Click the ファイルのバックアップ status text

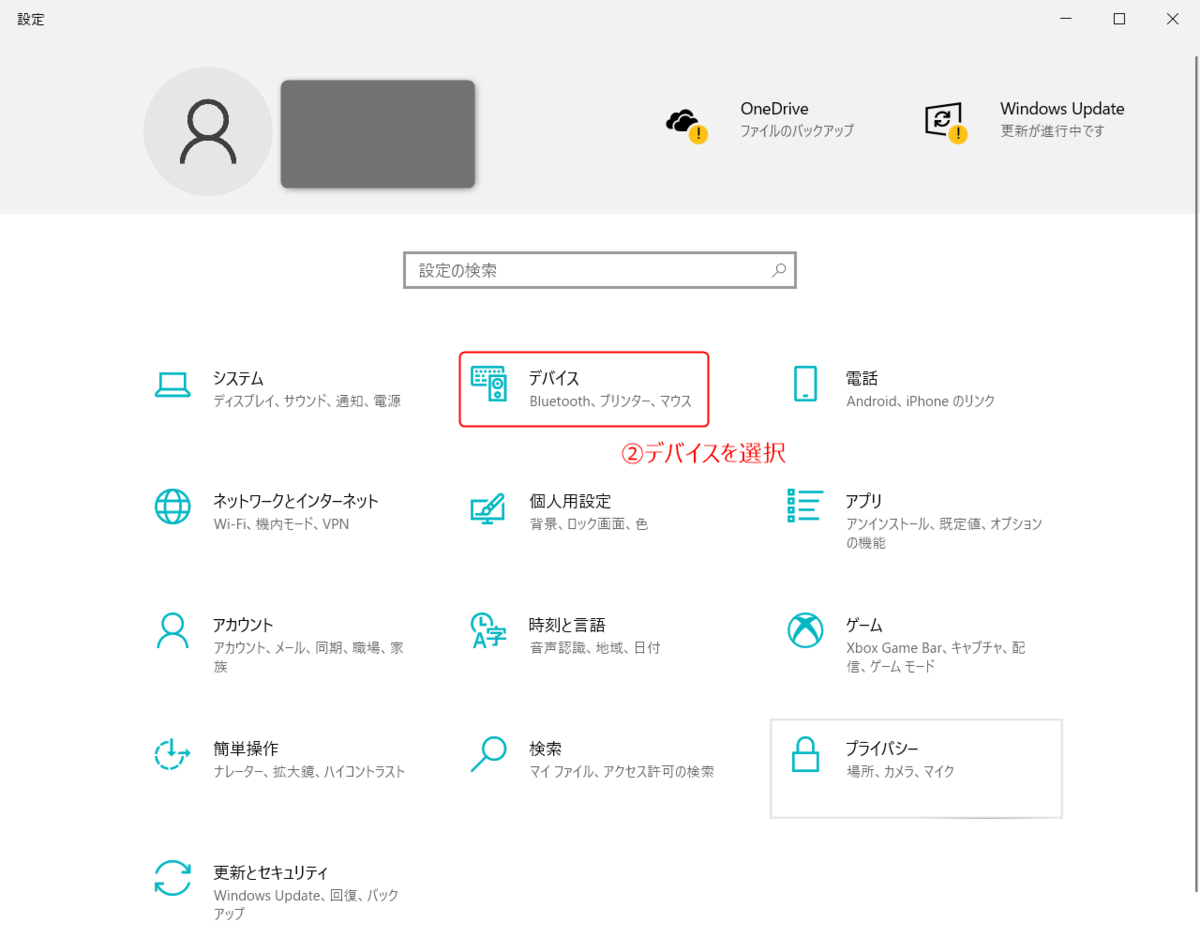[x=797, y=131]
